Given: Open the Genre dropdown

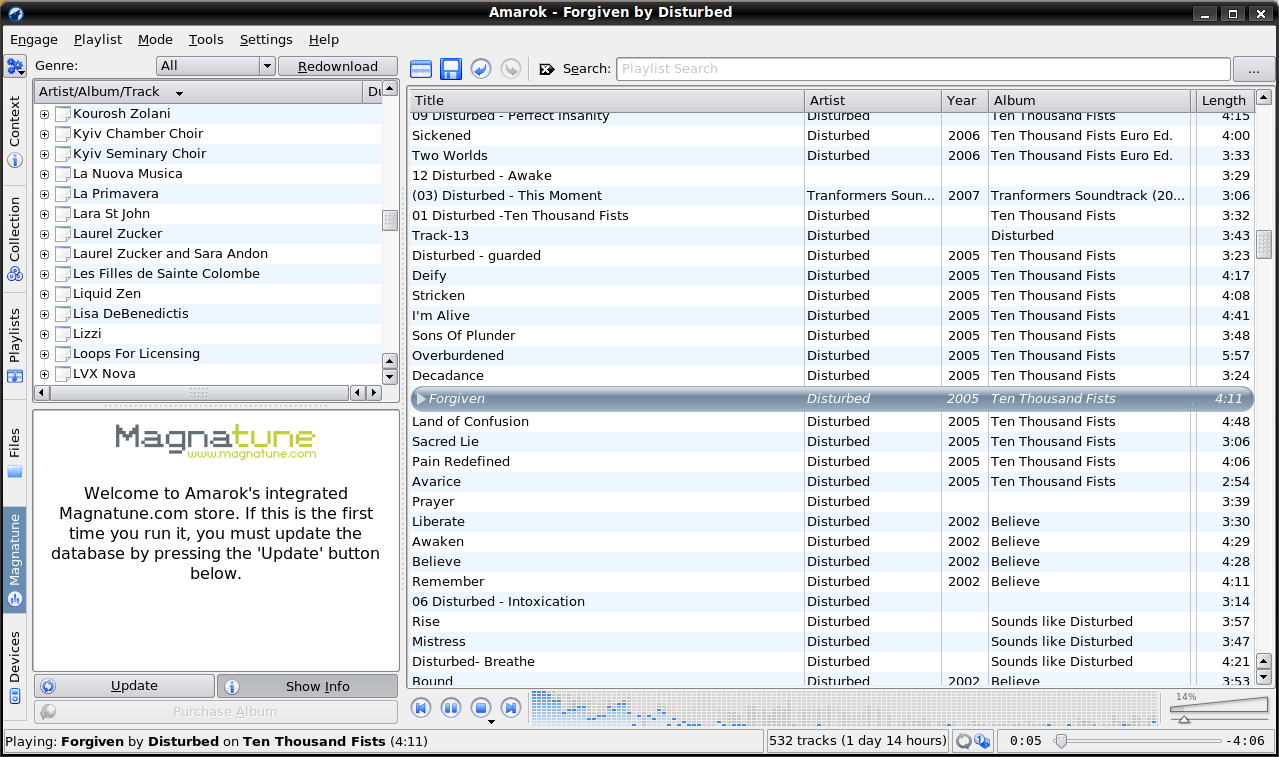Looking at the screenshot, I should tap(216, 66).
